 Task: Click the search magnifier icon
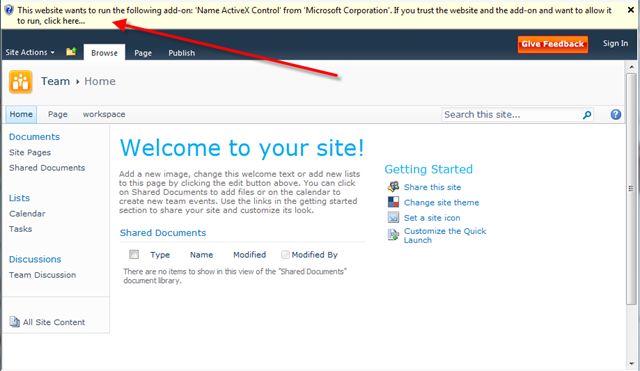[x=587, y=115]
